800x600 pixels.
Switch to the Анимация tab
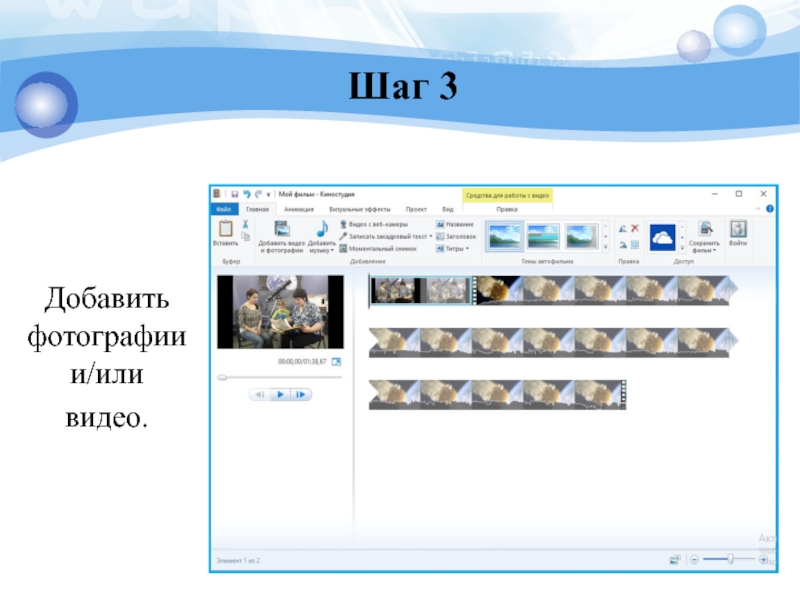click(299, 209)
